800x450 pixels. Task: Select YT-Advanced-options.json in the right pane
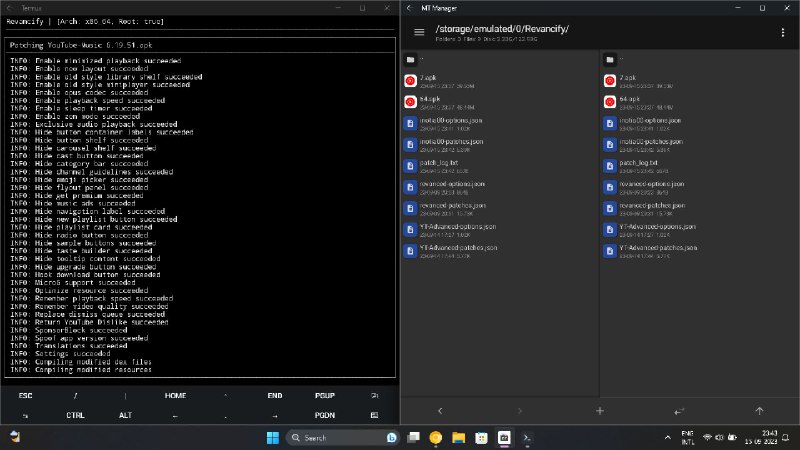(x=699, y=230)
